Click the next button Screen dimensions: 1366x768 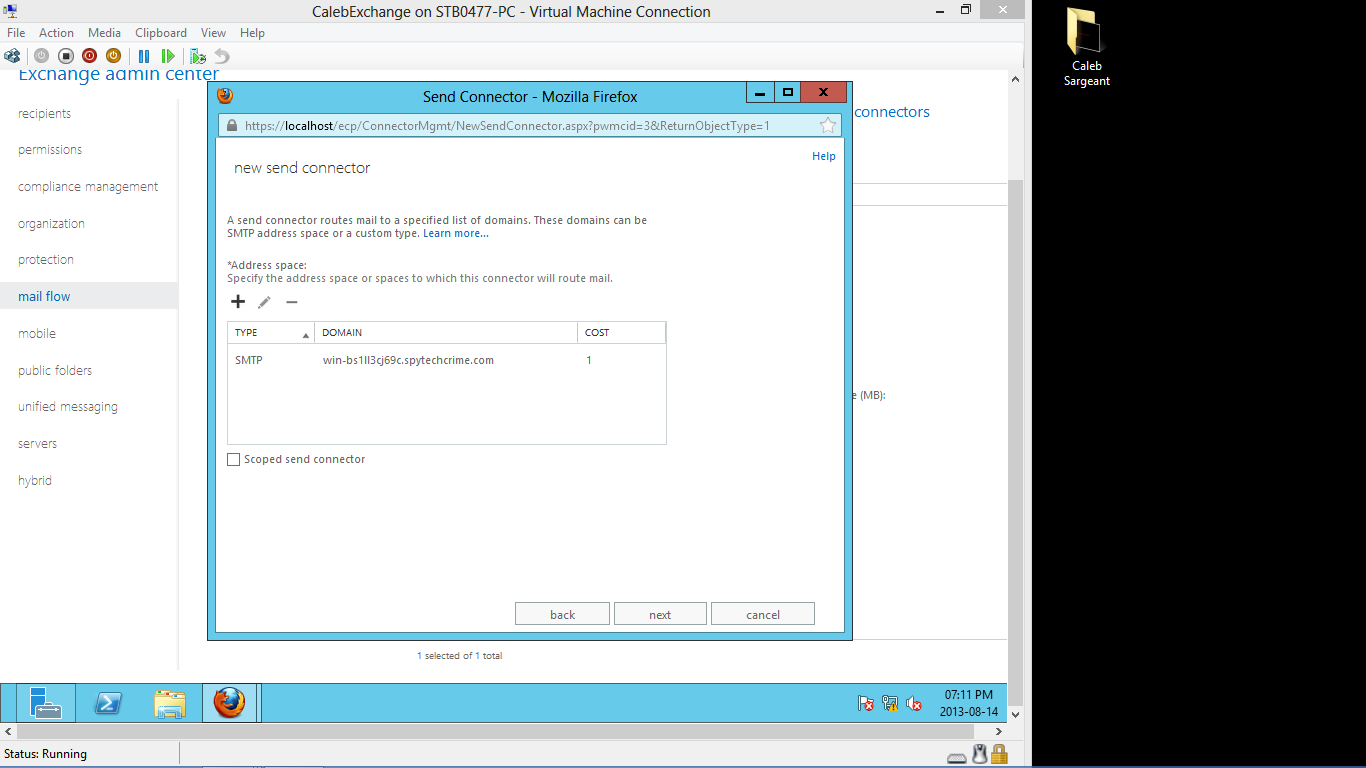(x=660, y=614)
